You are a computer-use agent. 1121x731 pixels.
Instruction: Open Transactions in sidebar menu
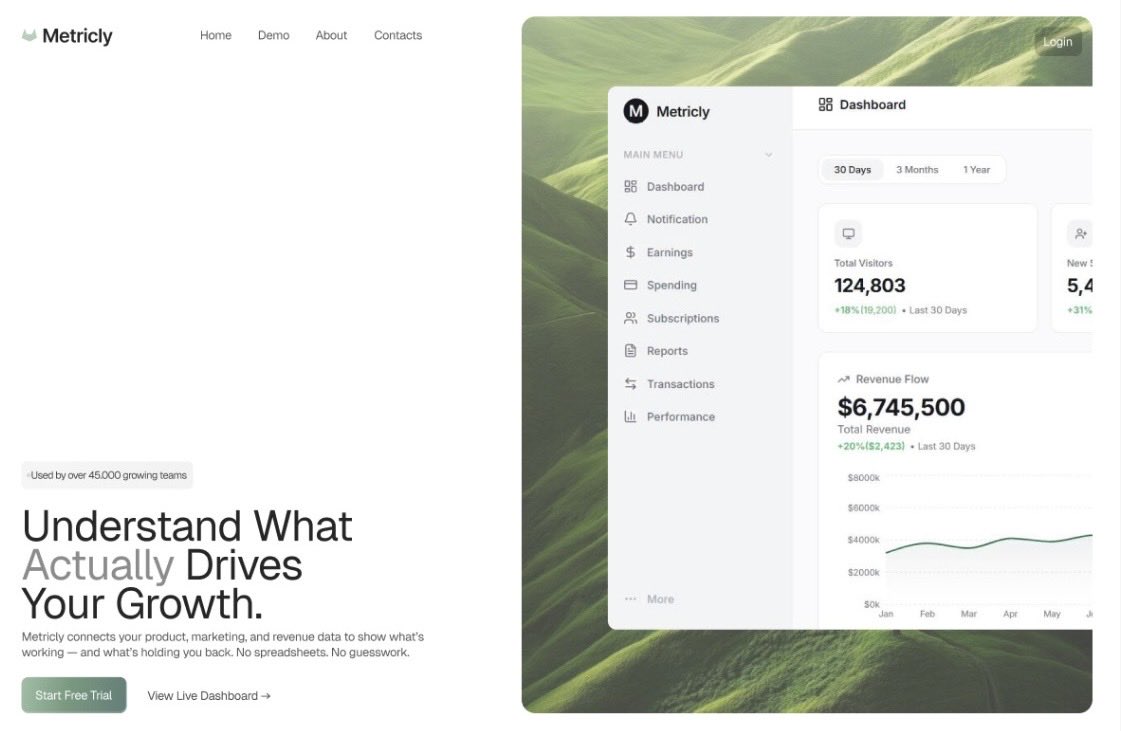(681, 383)
